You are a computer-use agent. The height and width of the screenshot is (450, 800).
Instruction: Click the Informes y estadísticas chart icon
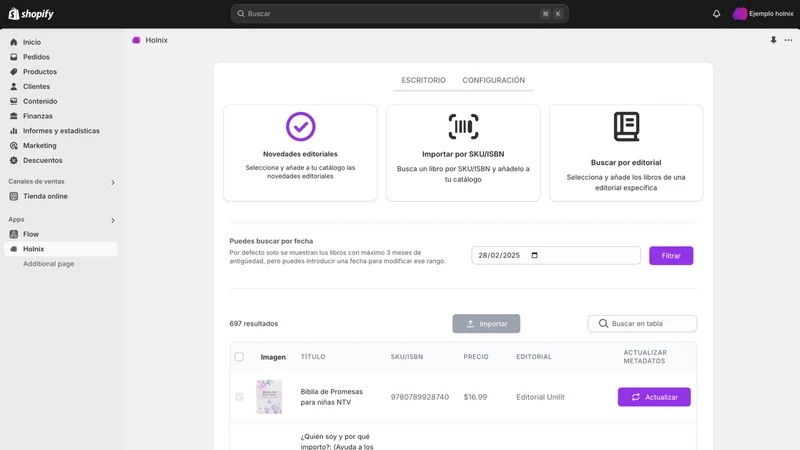(x=14, y=131)
